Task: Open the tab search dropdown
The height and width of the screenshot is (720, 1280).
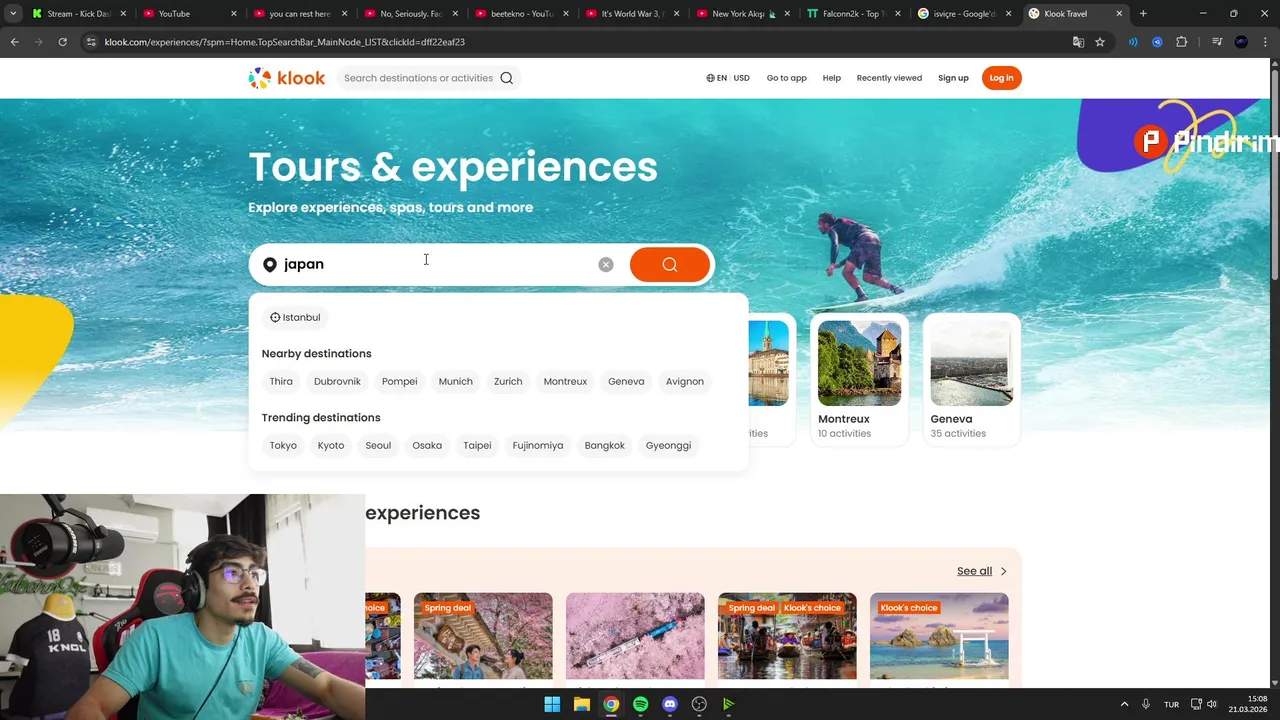Action: 12,14
